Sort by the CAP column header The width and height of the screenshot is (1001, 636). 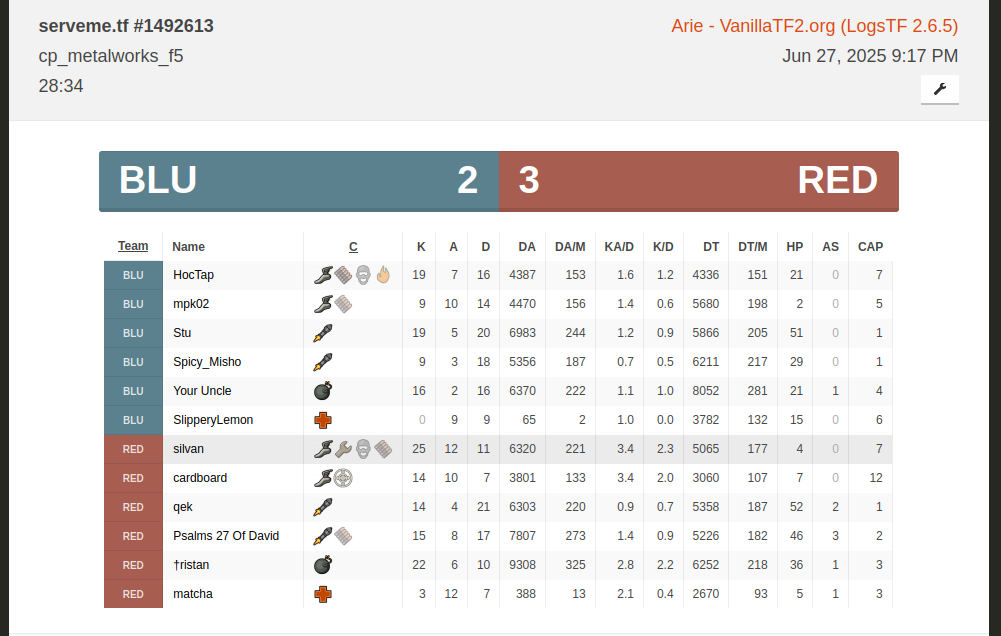coord(870,246)
